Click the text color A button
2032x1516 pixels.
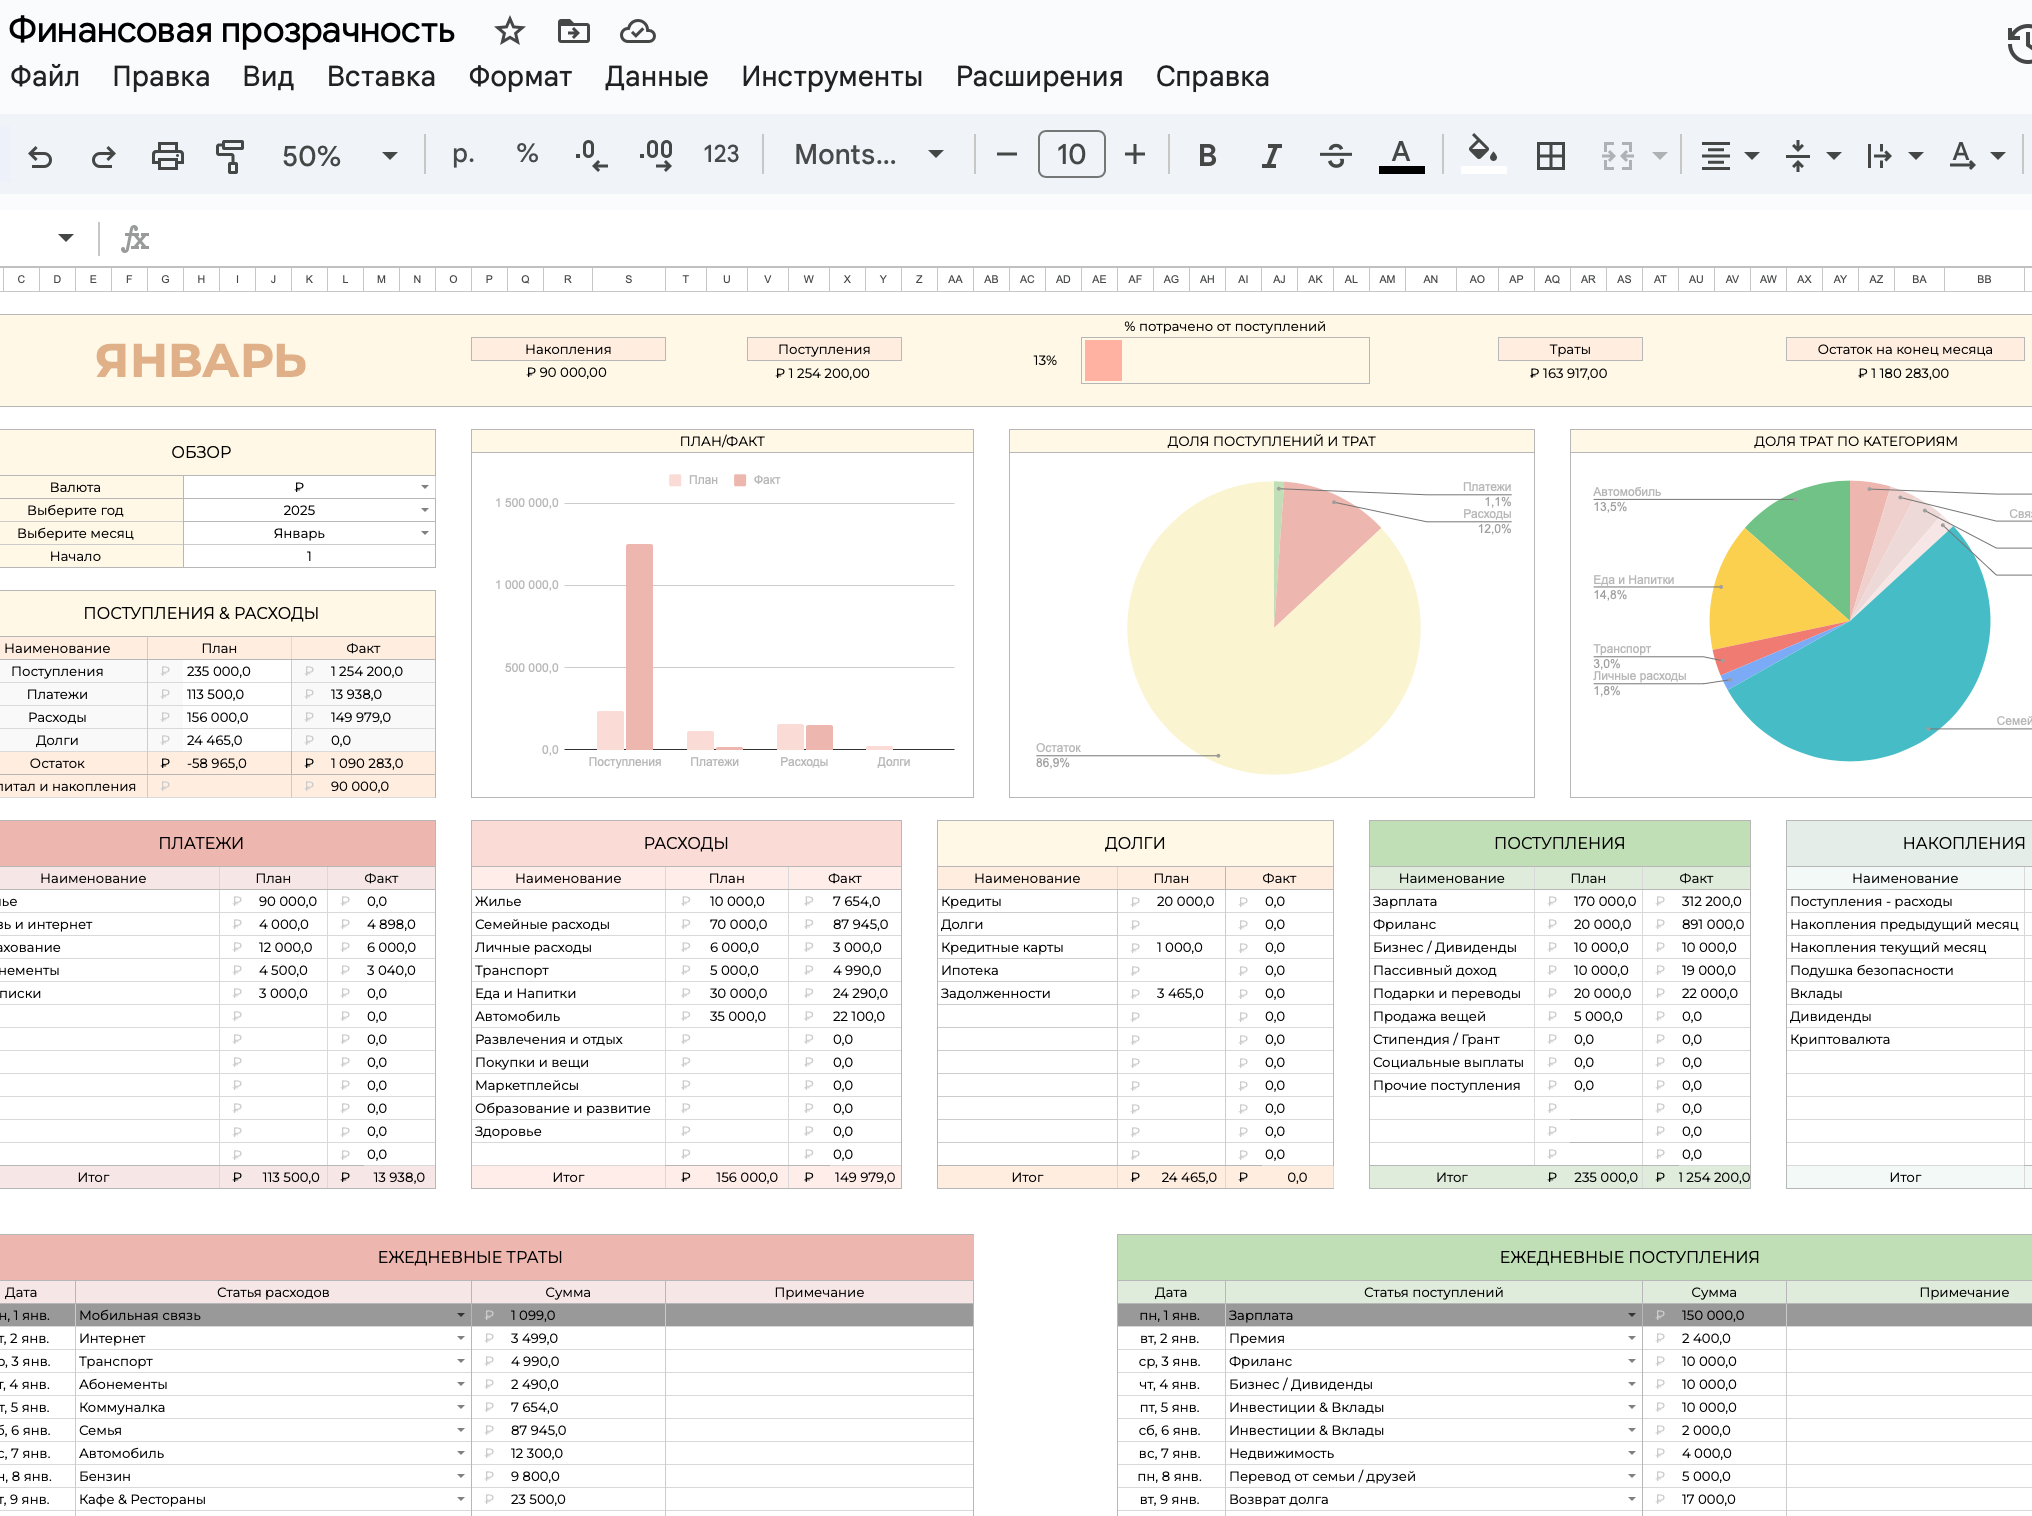[1401, 155]
